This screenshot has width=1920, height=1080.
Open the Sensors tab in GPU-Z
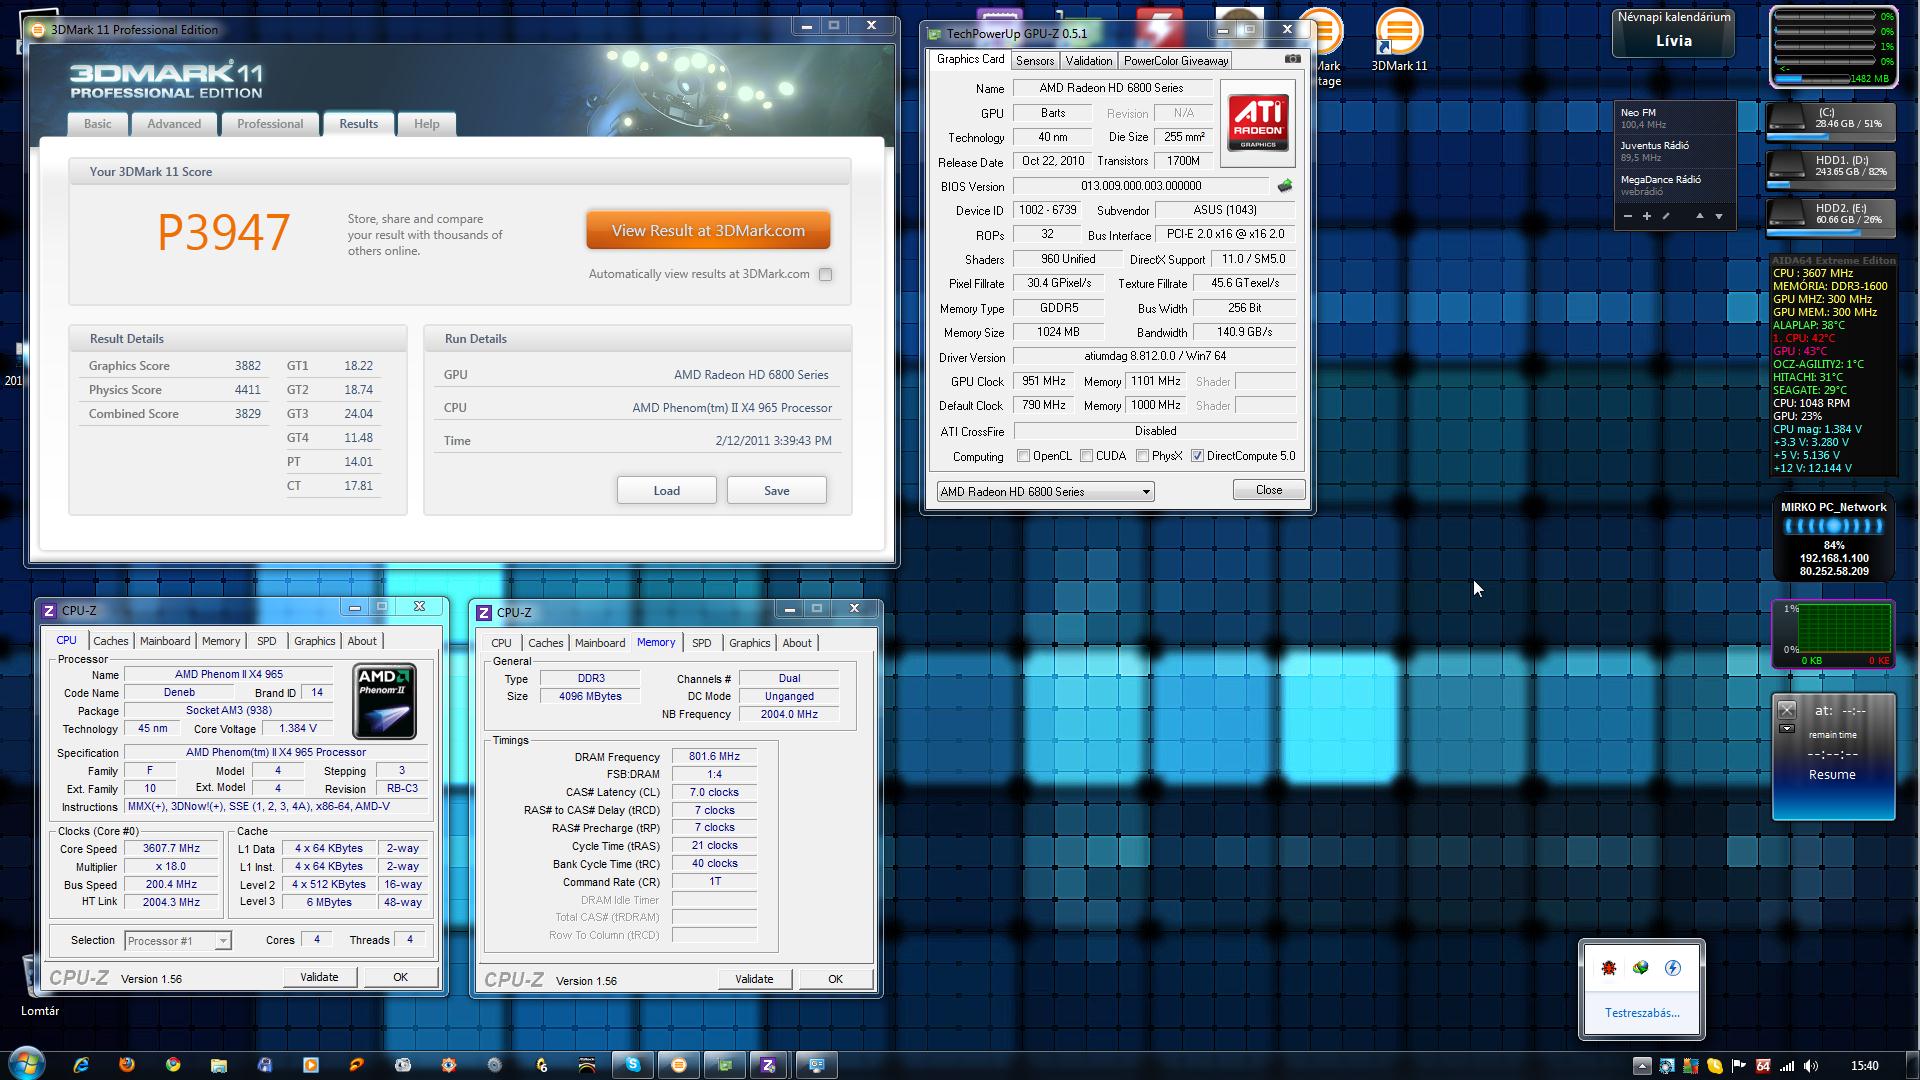(x=1035, y=61)
